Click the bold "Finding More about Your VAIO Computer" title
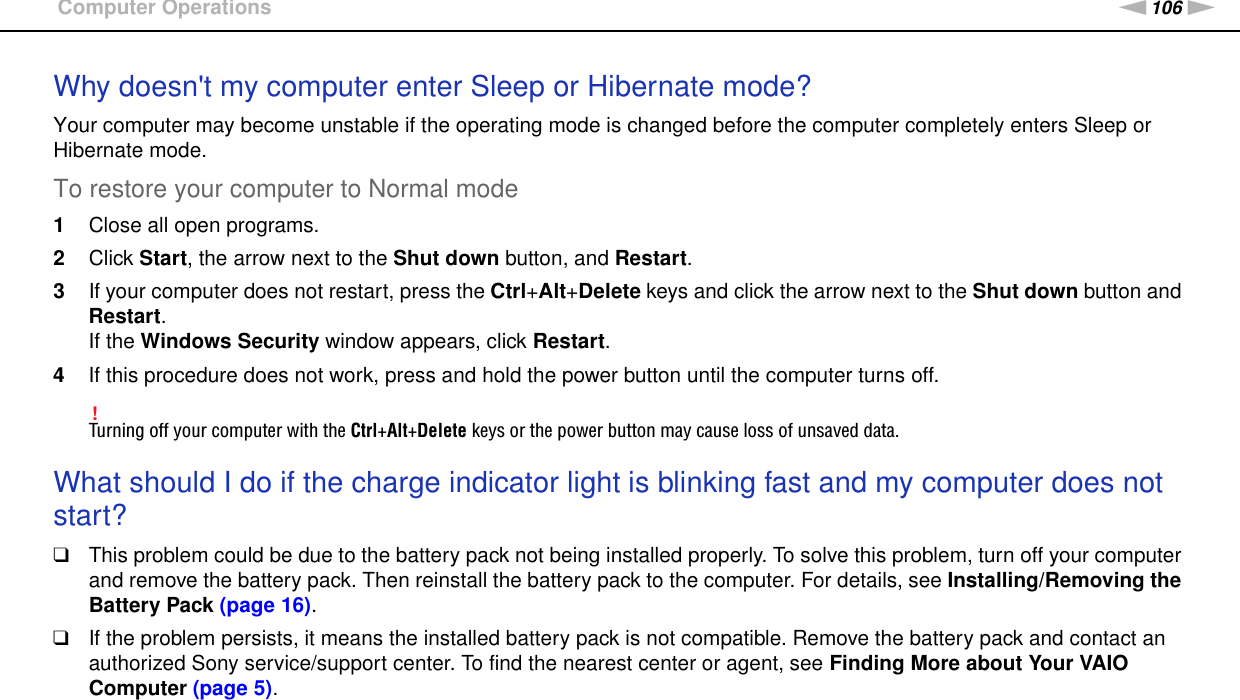 (978, 663)
